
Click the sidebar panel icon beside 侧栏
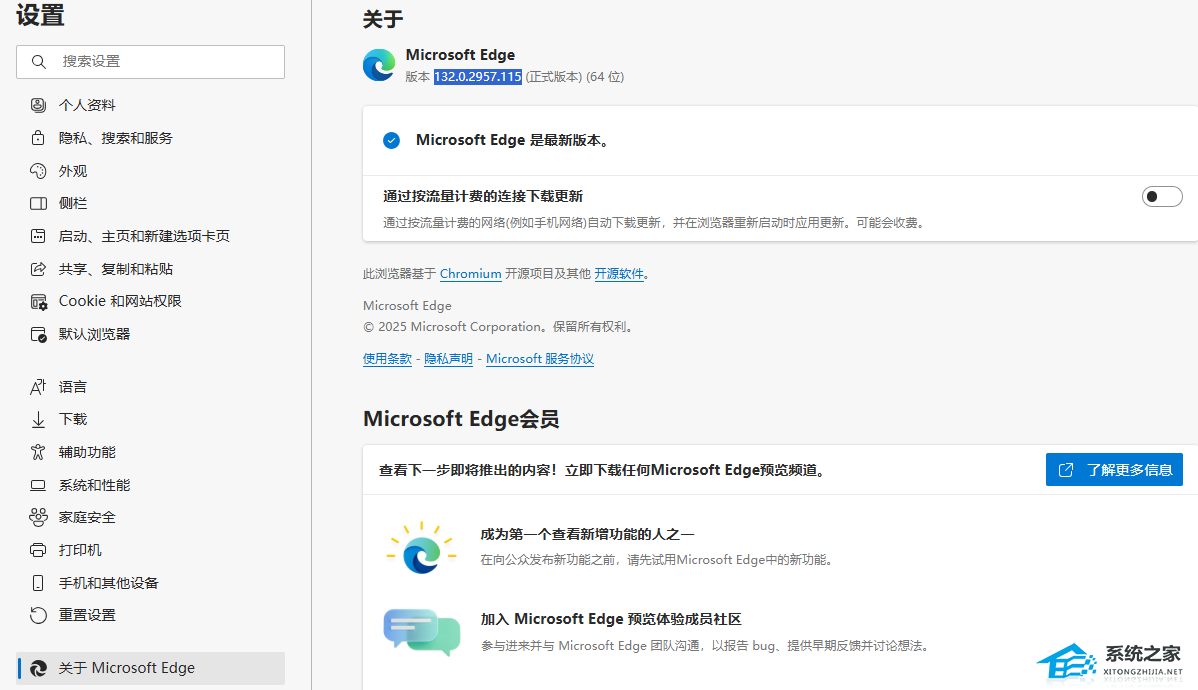(x=38, y=203)
